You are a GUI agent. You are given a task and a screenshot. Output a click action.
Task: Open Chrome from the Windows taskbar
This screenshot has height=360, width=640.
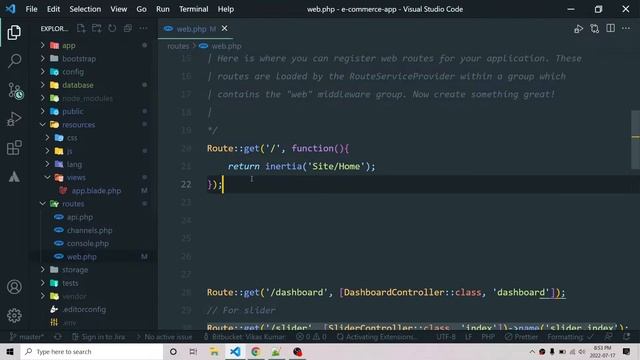point(256,351)
